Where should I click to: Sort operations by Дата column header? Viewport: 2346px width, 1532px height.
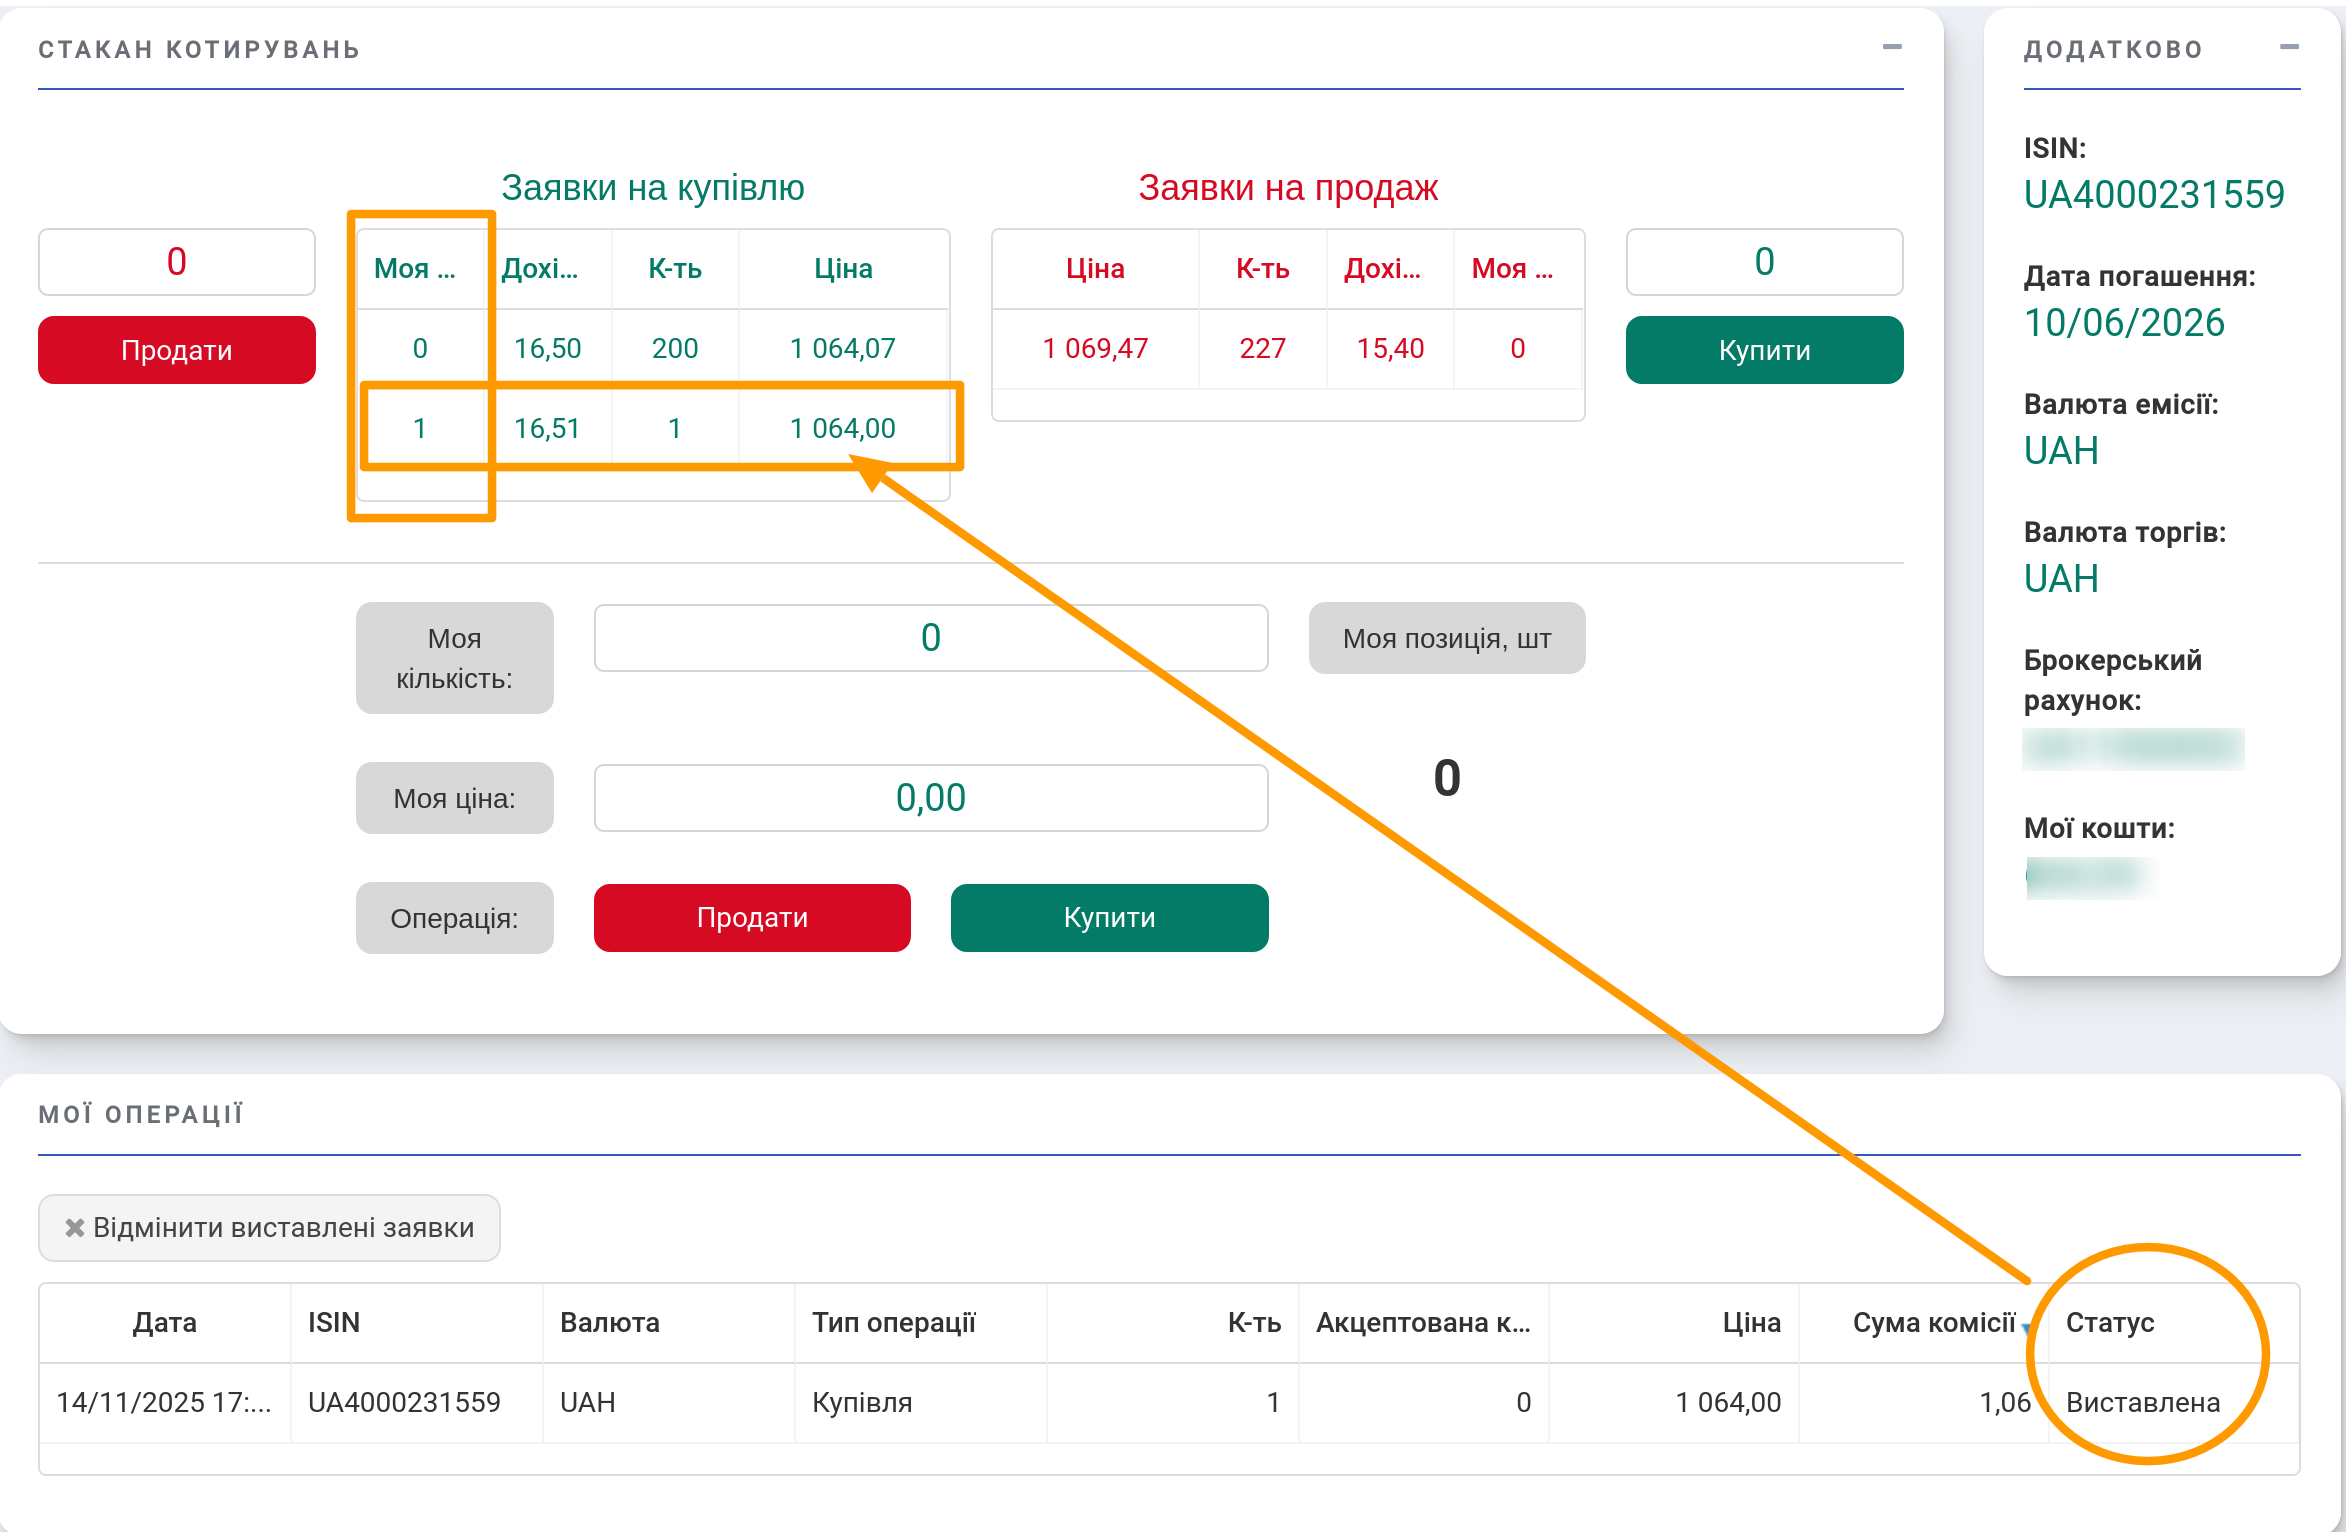tap(165, 1322)
